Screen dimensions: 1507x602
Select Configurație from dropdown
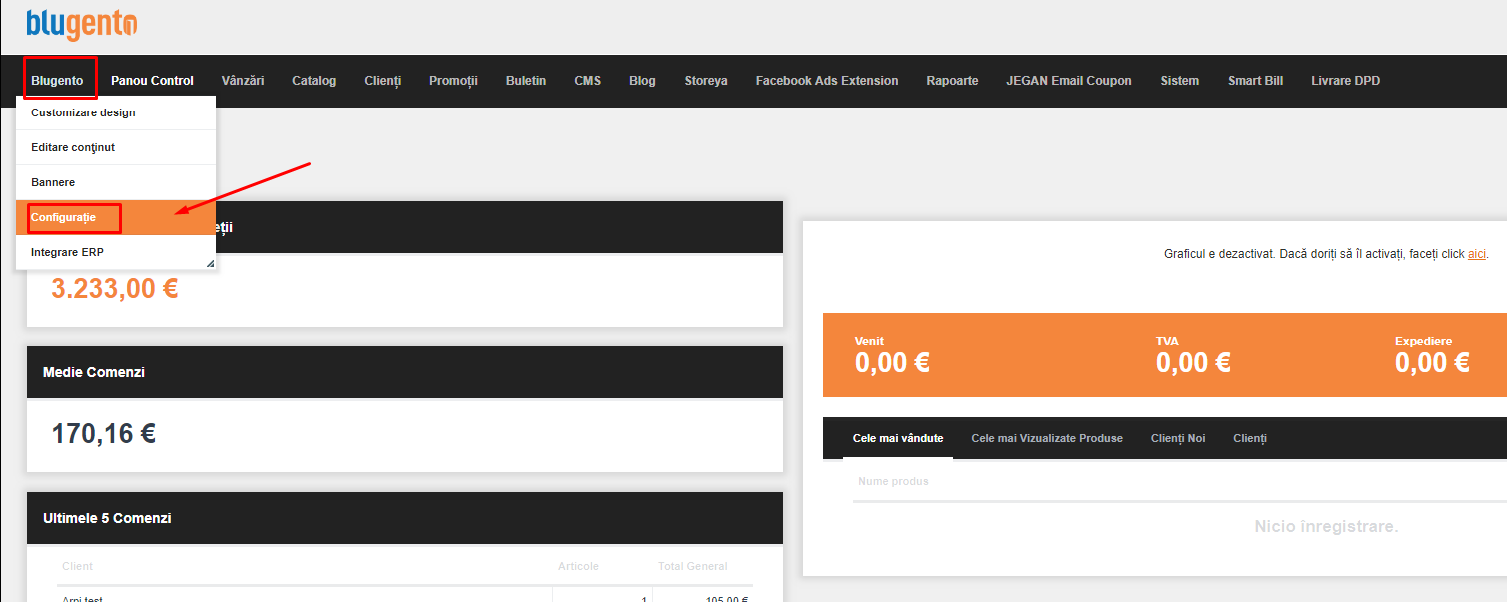click(116, 217)
